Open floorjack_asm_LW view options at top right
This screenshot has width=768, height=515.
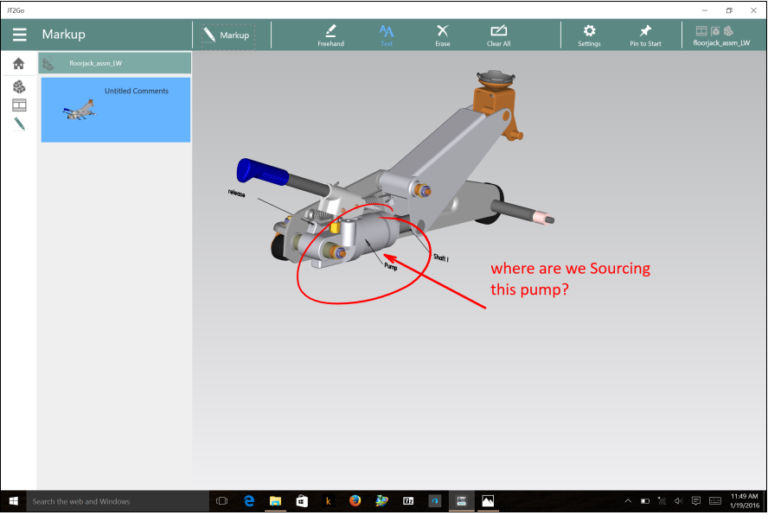click(x=721, y=35)
